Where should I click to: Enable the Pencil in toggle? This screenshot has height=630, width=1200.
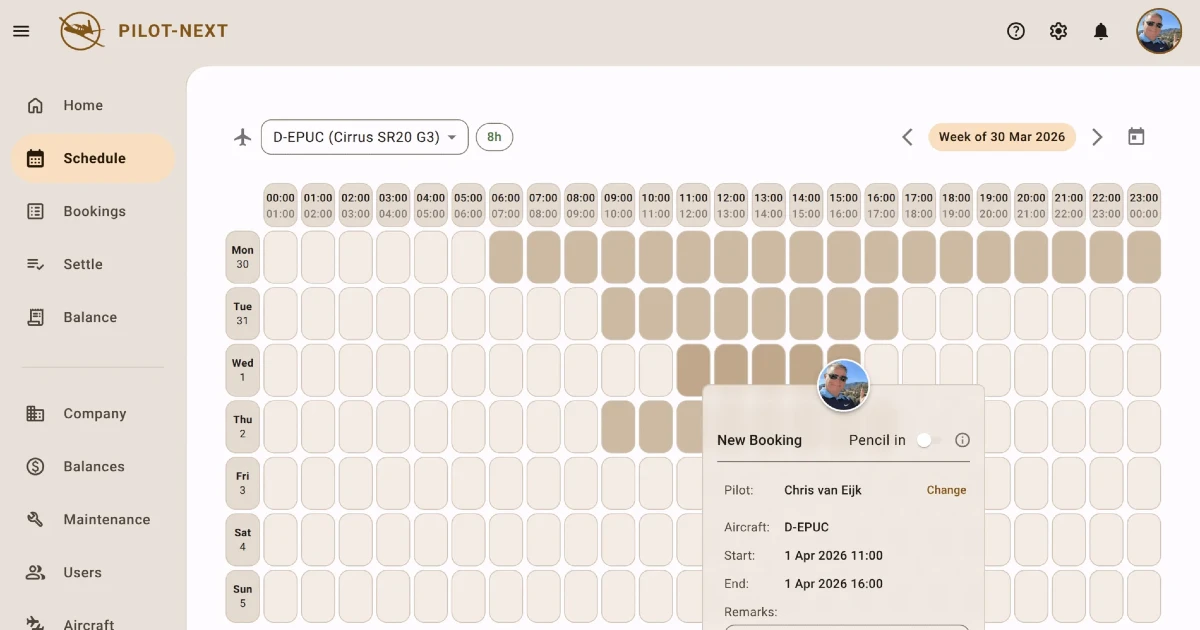924,440
